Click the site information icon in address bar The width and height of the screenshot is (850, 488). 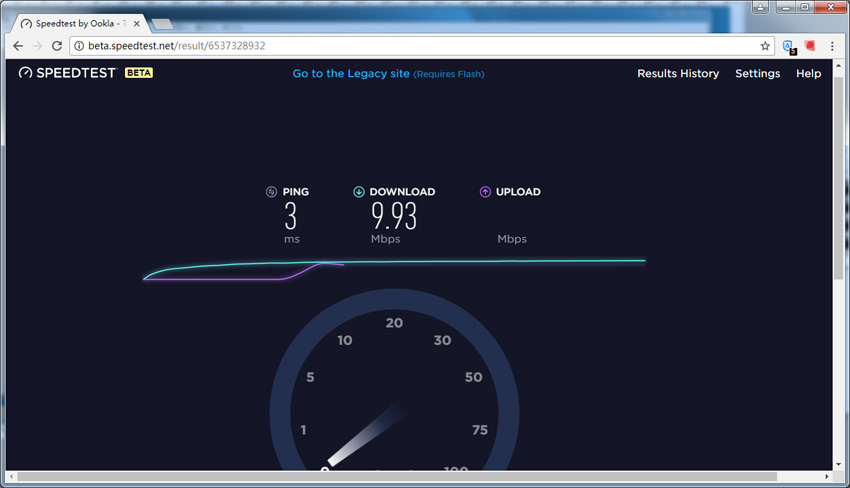point(78,46)
